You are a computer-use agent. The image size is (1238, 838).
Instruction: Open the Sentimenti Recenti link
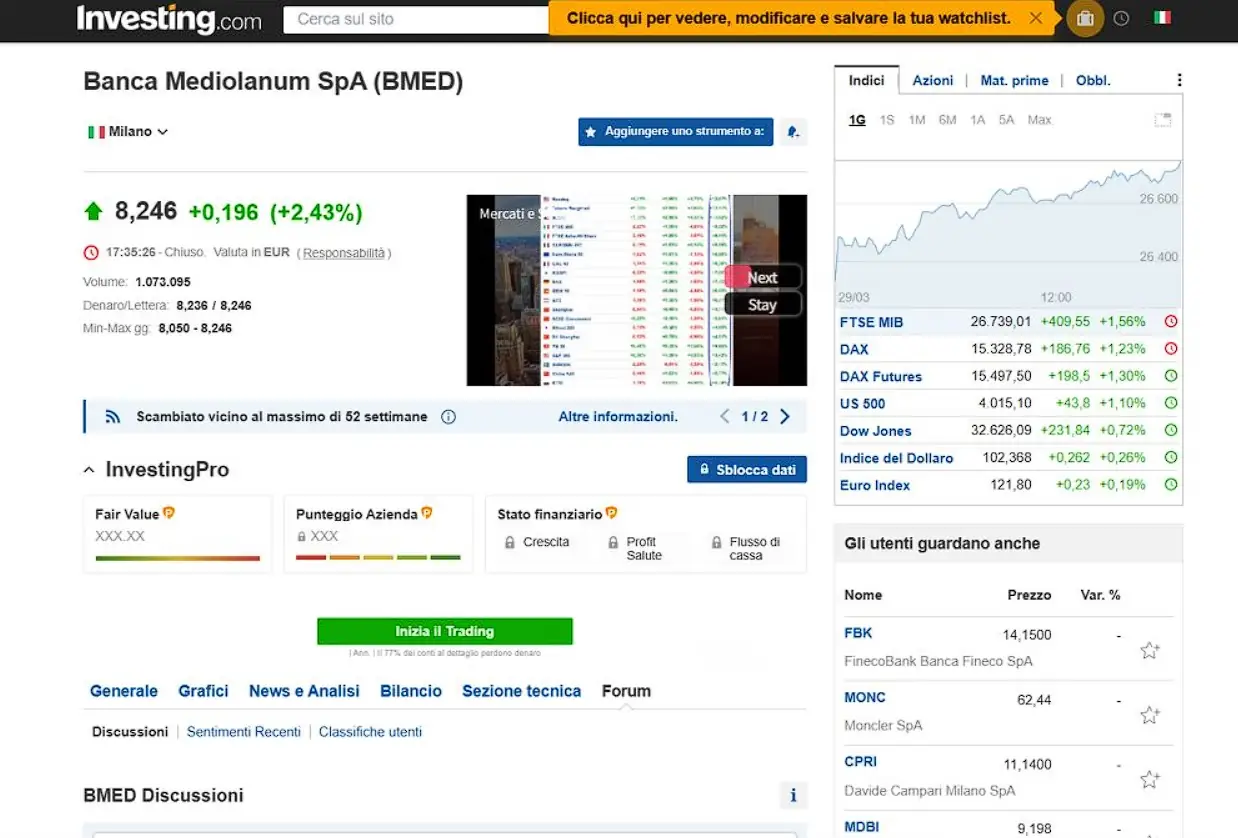(x=244, y=732)
